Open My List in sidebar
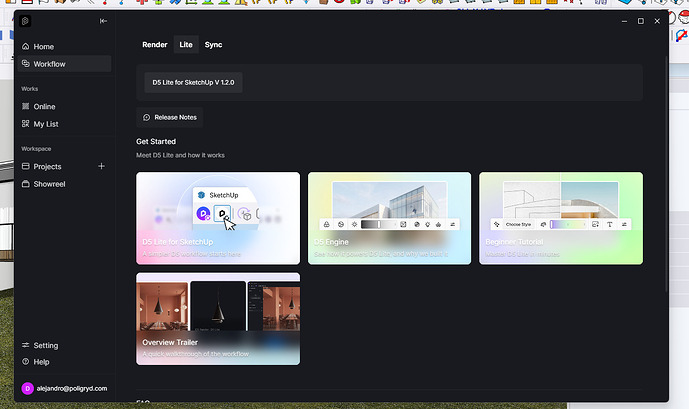The width and height of the screenshot is (689, 409). [x=64, y=124]
